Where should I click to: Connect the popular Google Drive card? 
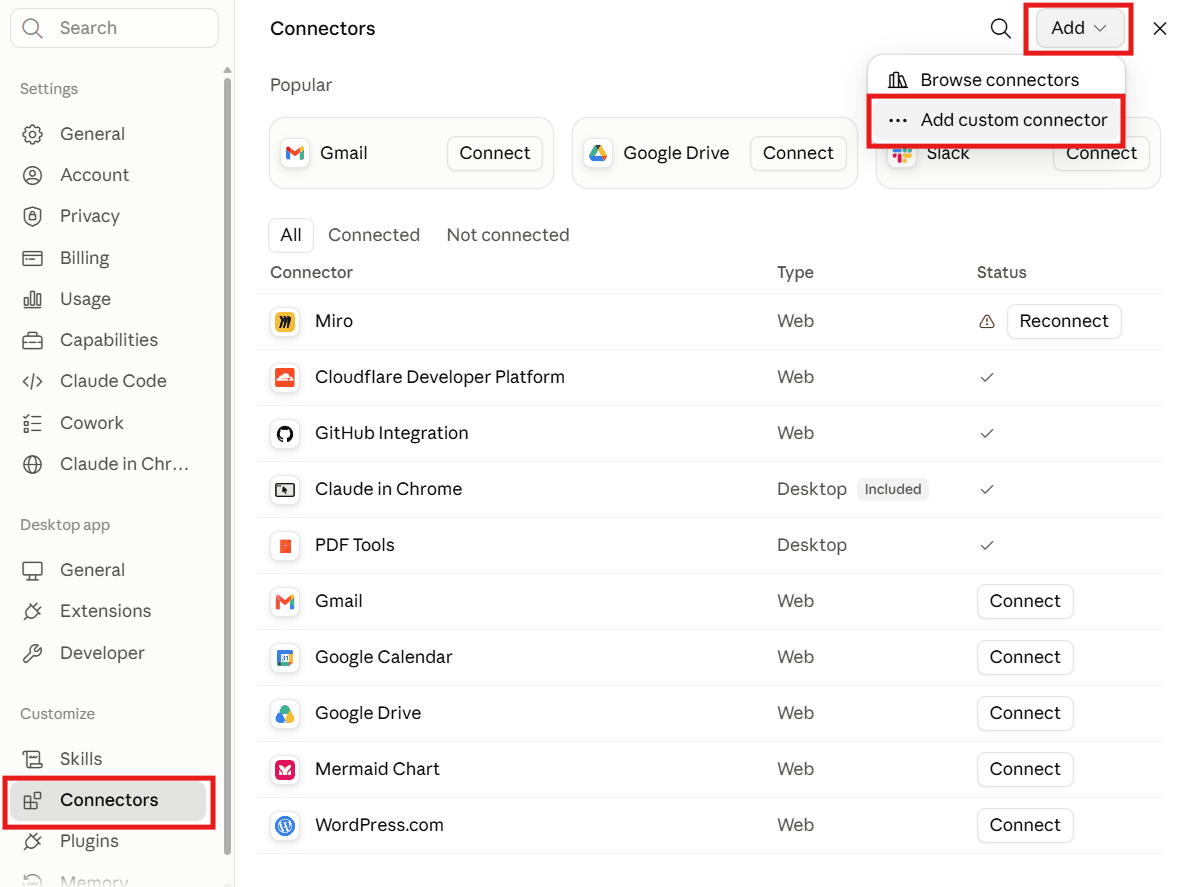(797, 153)
